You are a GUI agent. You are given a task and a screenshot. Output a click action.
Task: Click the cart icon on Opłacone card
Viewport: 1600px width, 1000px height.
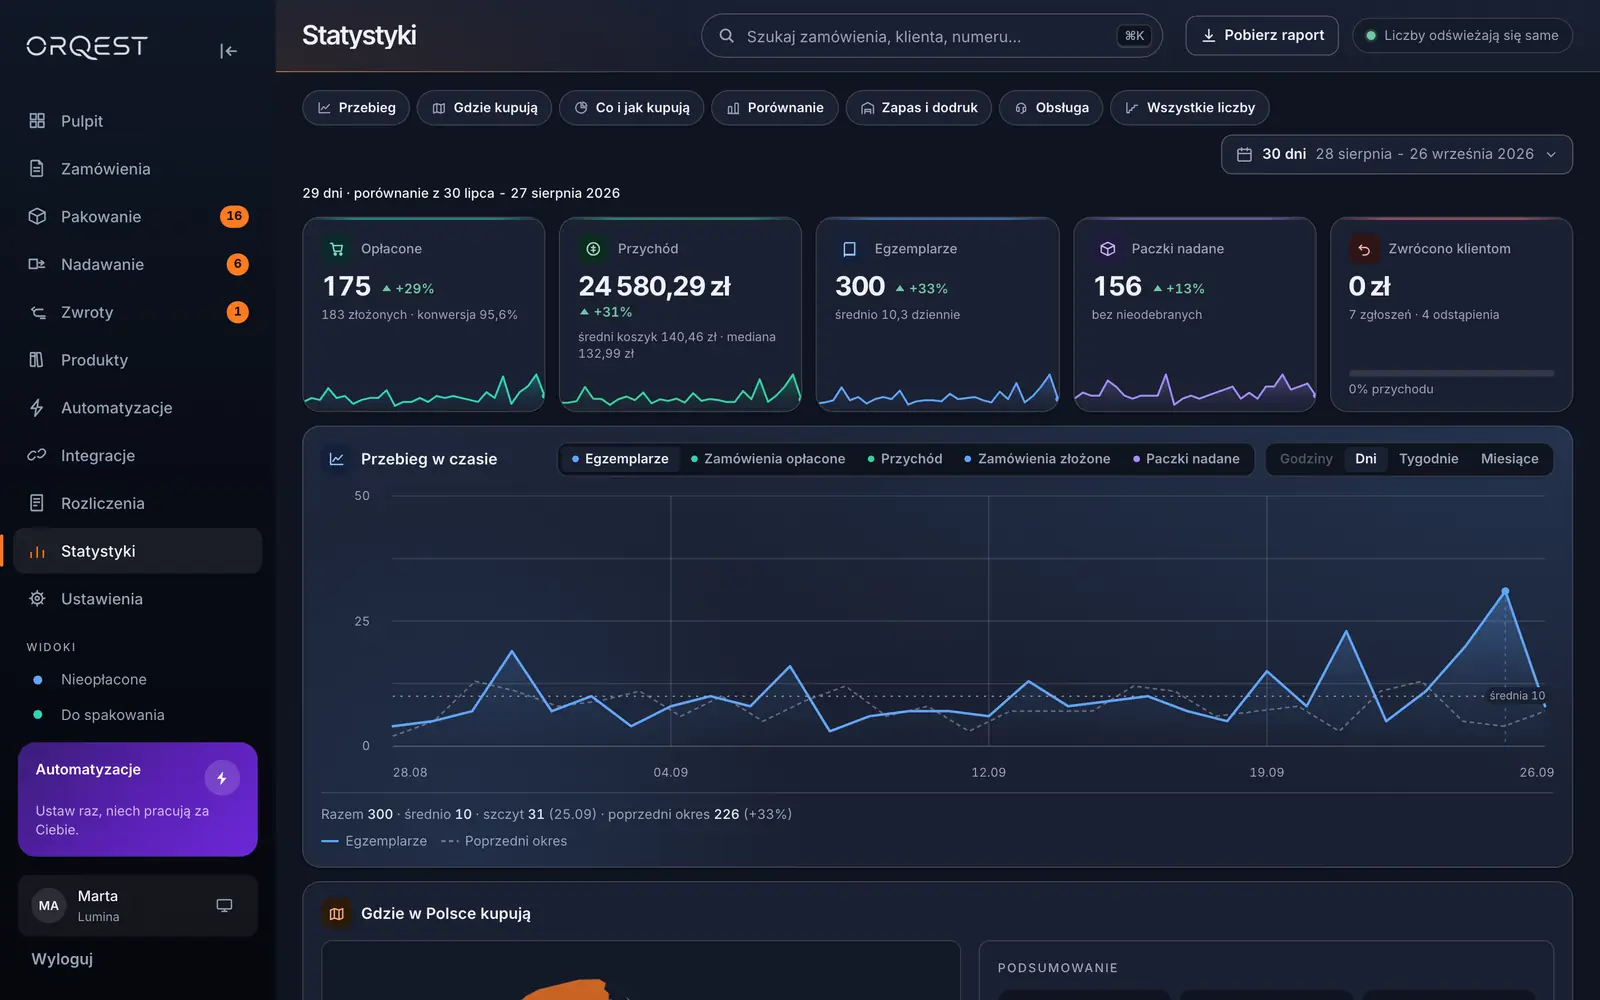[337, 249]
